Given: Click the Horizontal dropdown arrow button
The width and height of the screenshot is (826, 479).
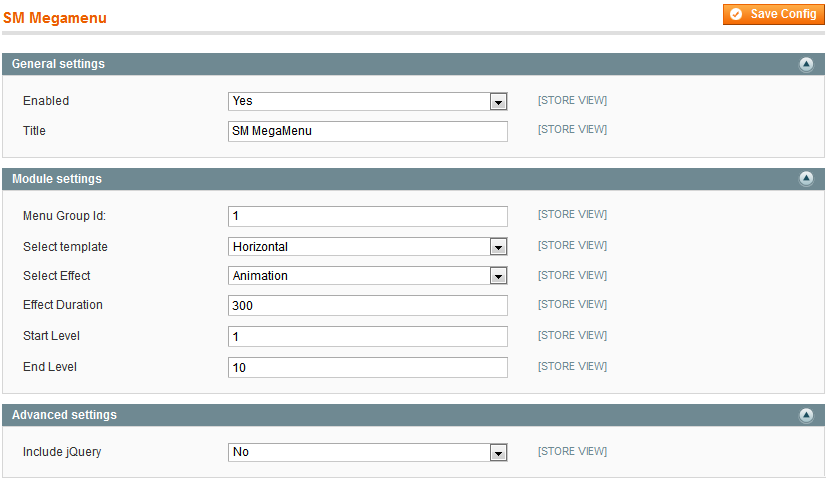Looking at the screenshot, I should (x=498, y=247).
